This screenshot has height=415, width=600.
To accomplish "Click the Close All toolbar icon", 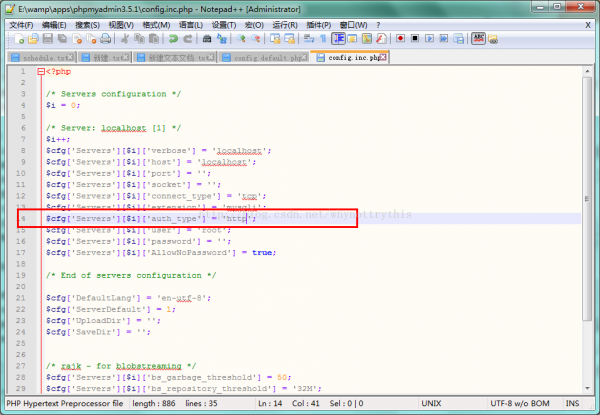I will (91, 39).
